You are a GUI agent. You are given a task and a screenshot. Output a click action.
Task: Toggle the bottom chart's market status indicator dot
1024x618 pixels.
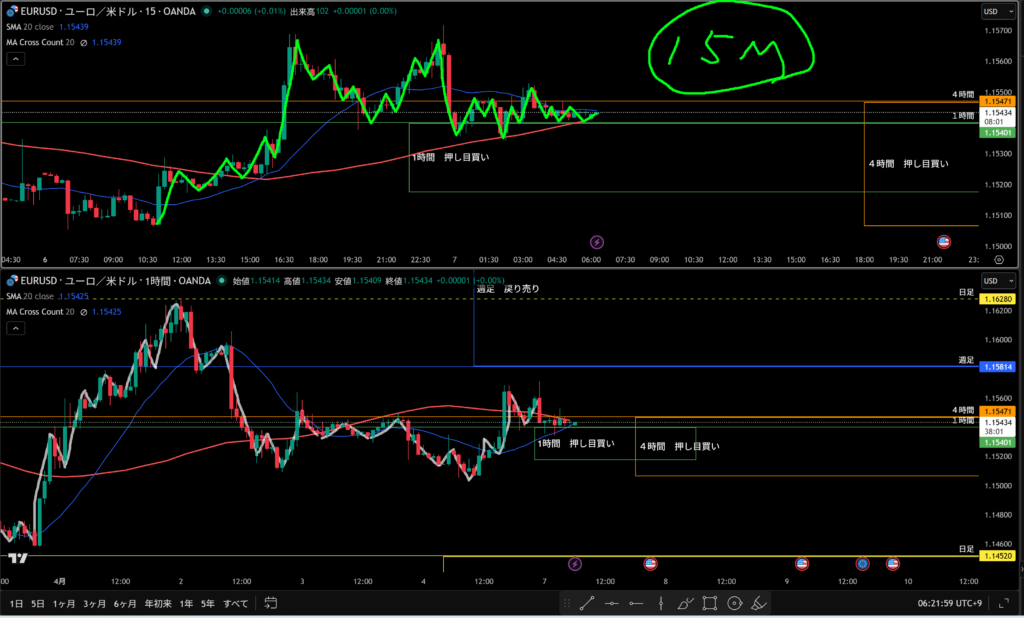point(221,281)
